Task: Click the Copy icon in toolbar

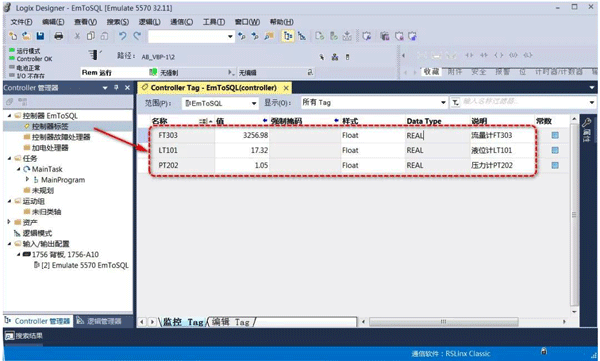Action: pos(91,36)
